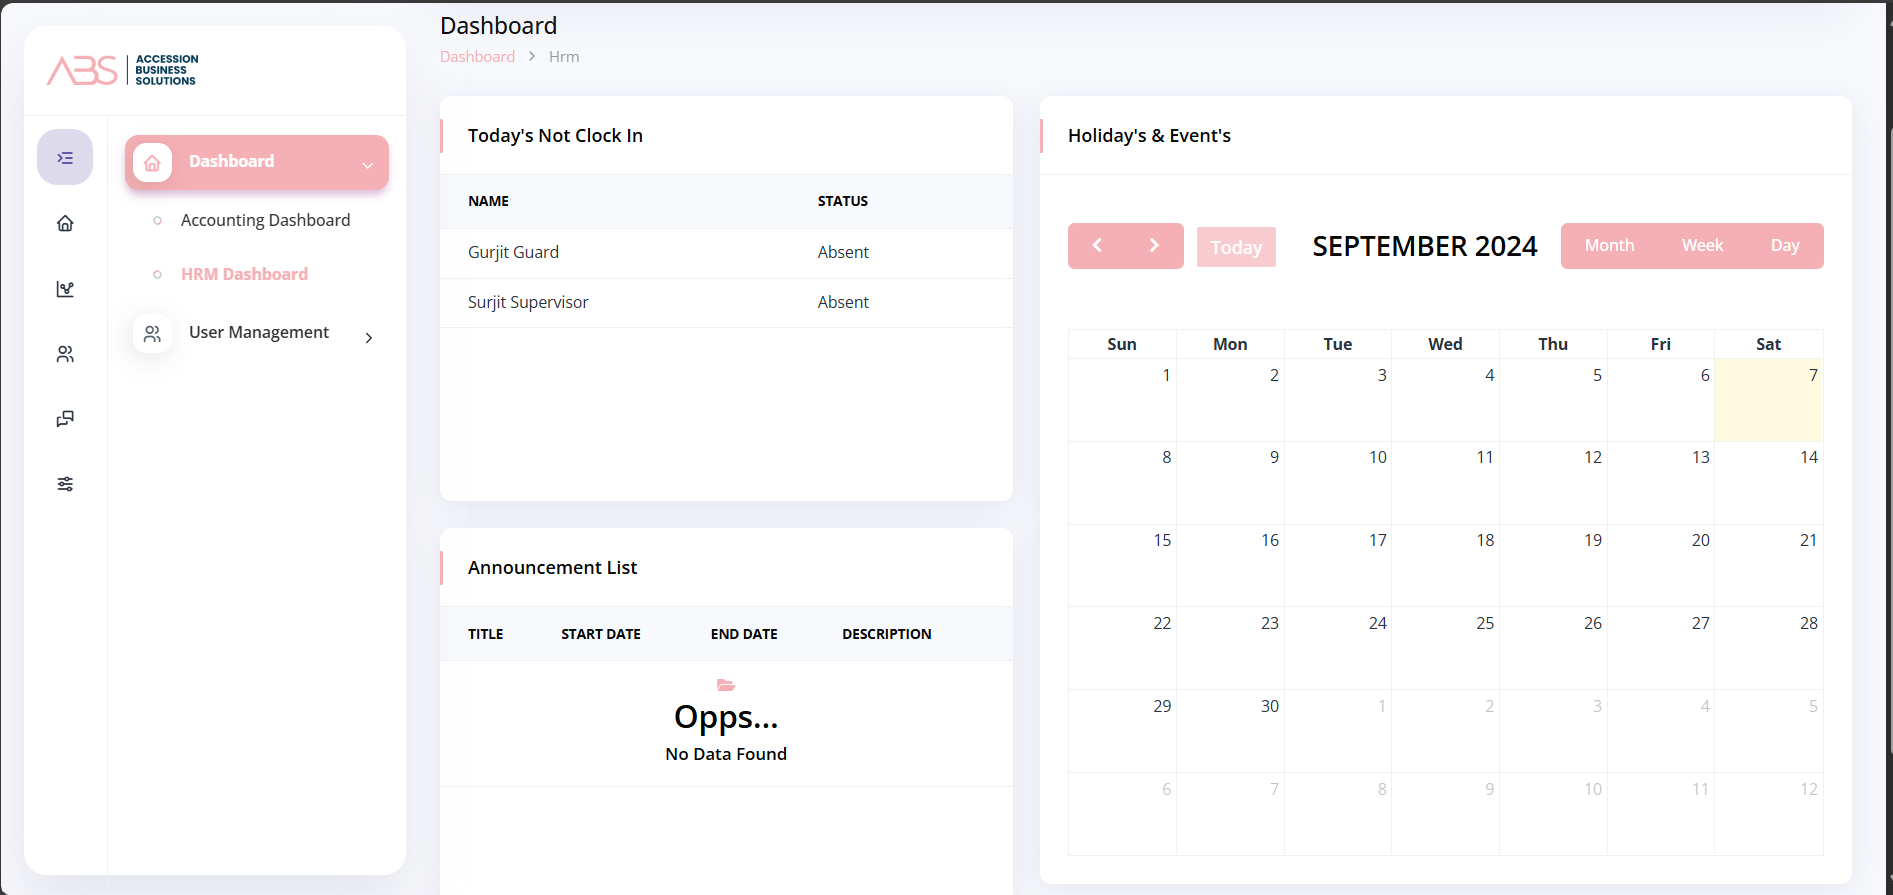1893x895 pixels.
Task: Click the User Management people icon
Action: [x=152, y=333]
